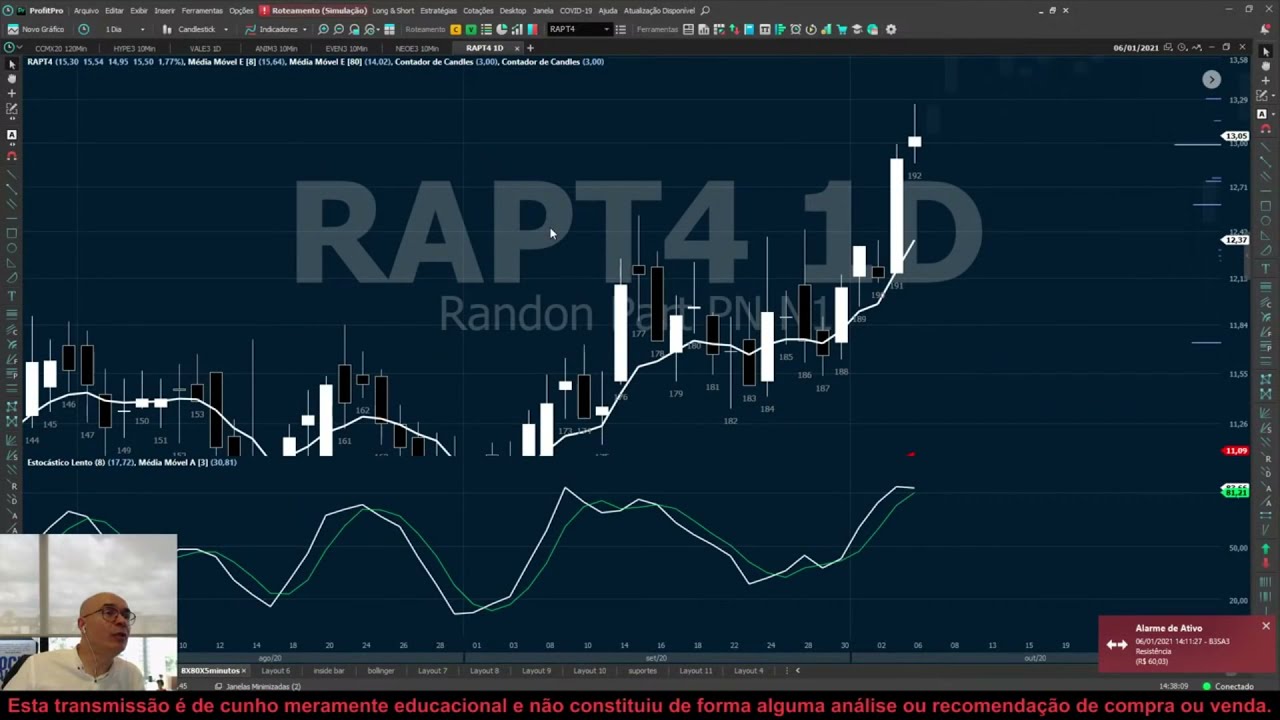
Task: Select the Layout 7 tab
Action: point(432,671)
